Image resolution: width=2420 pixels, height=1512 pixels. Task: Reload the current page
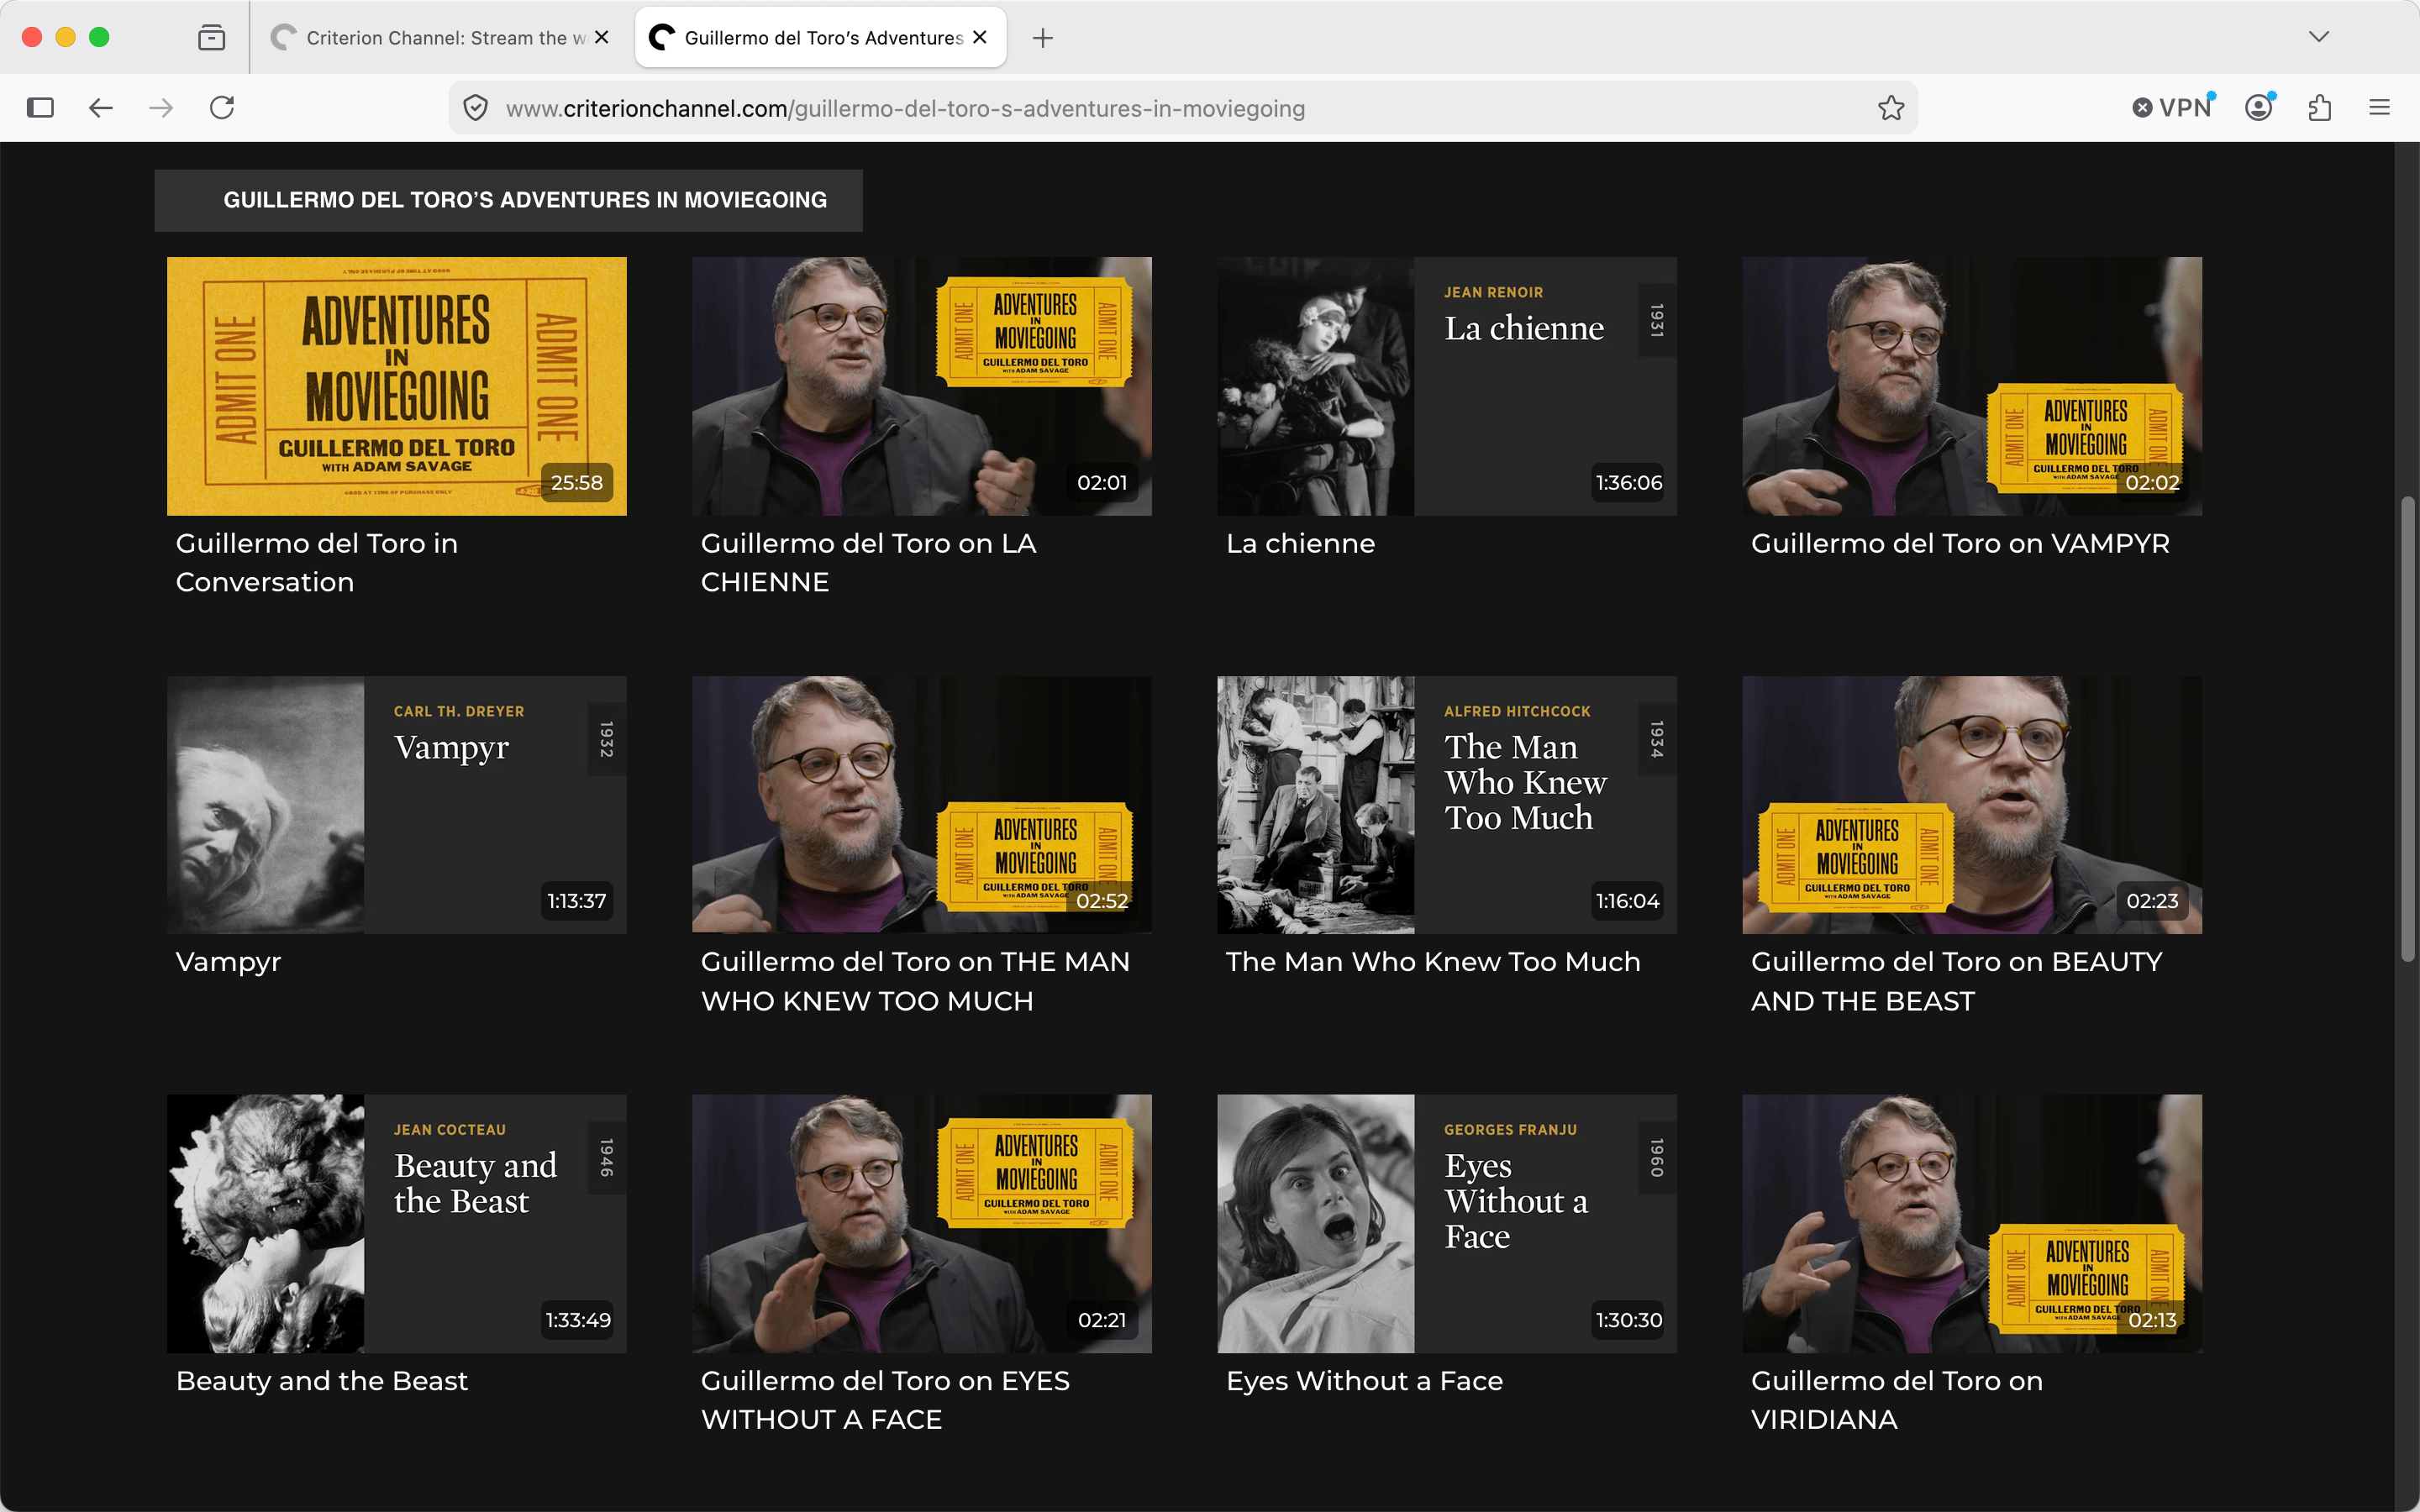click(222, 108)
